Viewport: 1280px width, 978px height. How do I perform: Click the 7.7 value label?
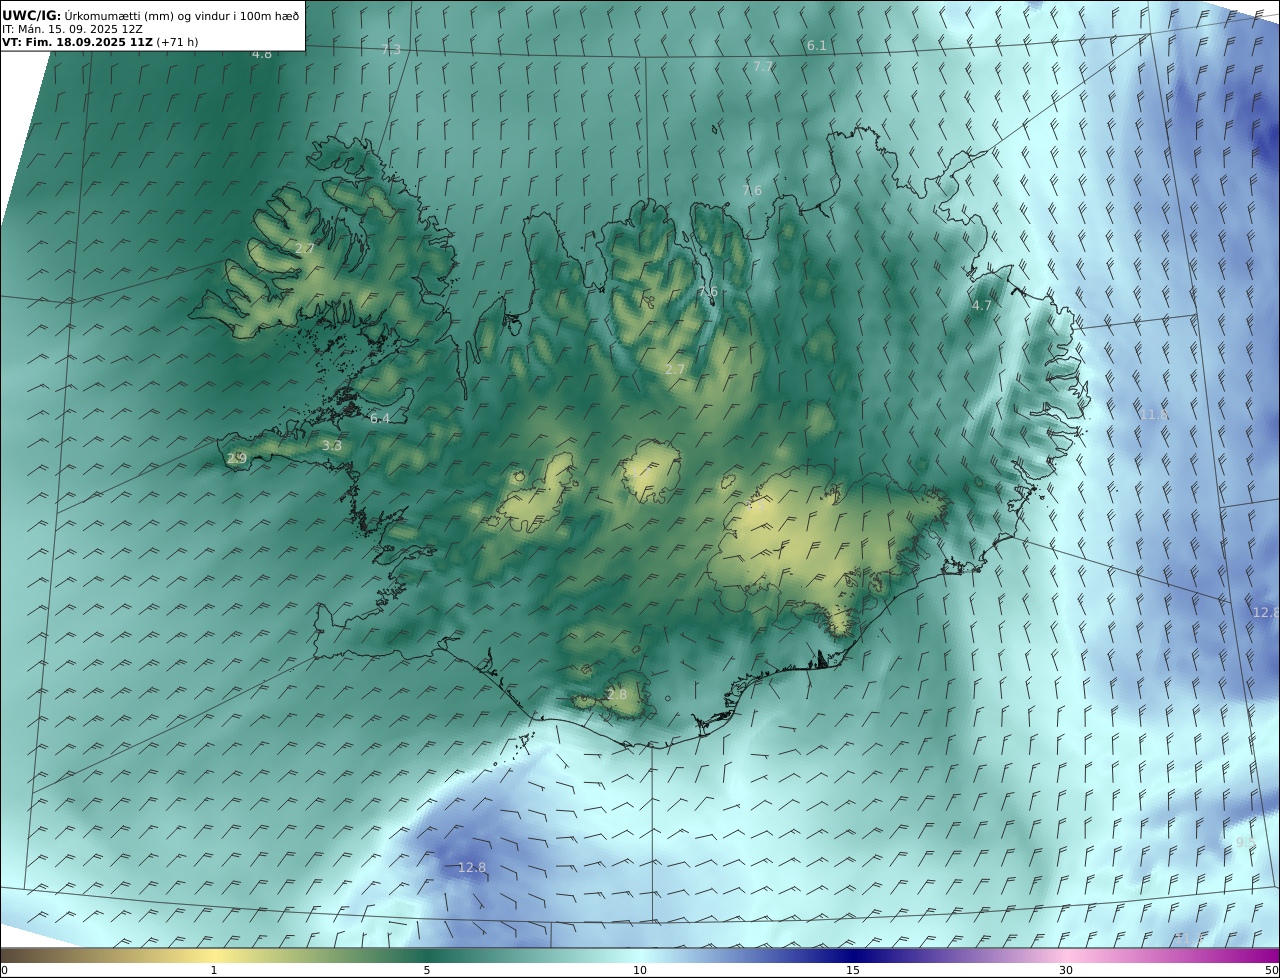763,67
